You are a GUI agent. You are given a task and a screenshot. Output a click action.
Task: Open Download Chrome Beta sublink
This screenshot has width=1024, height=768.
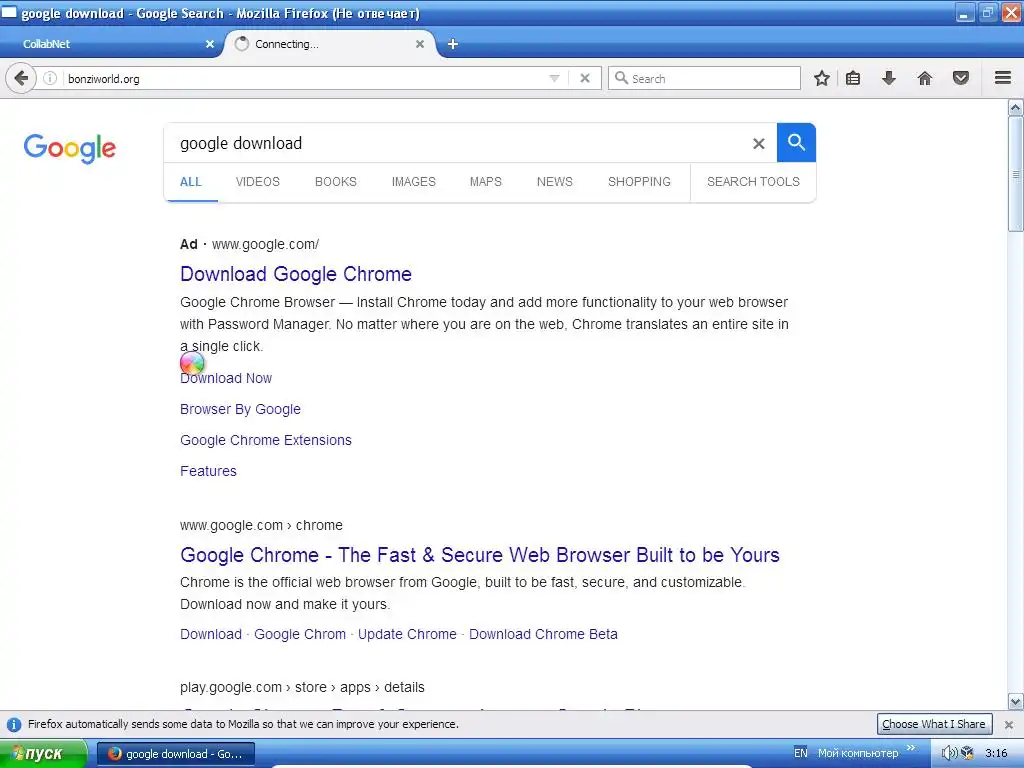[543, 634]
